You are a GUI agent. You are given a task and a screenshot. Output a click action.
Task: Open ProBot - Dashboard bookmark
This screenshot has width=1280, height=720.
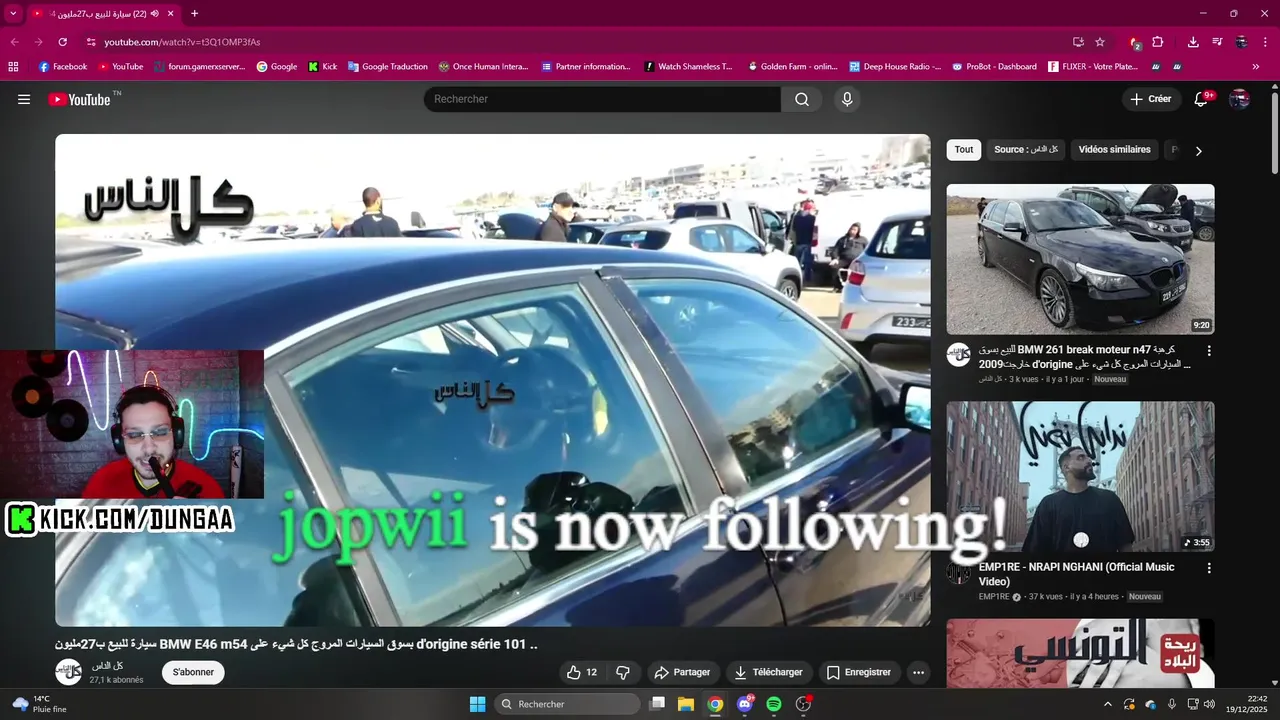pyautogui.click(x=994, y=67)
